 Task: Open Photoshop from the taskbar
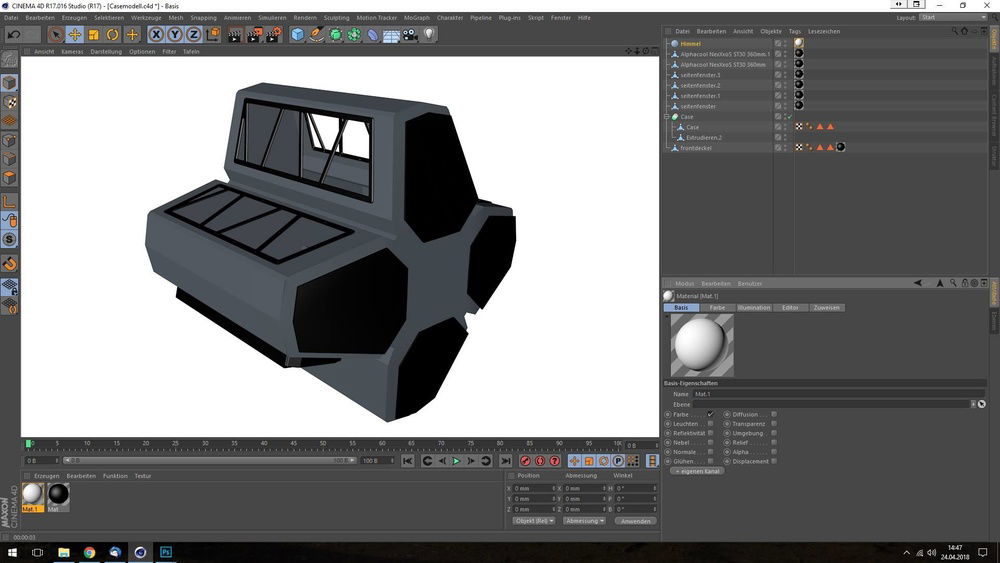[166, 551]
